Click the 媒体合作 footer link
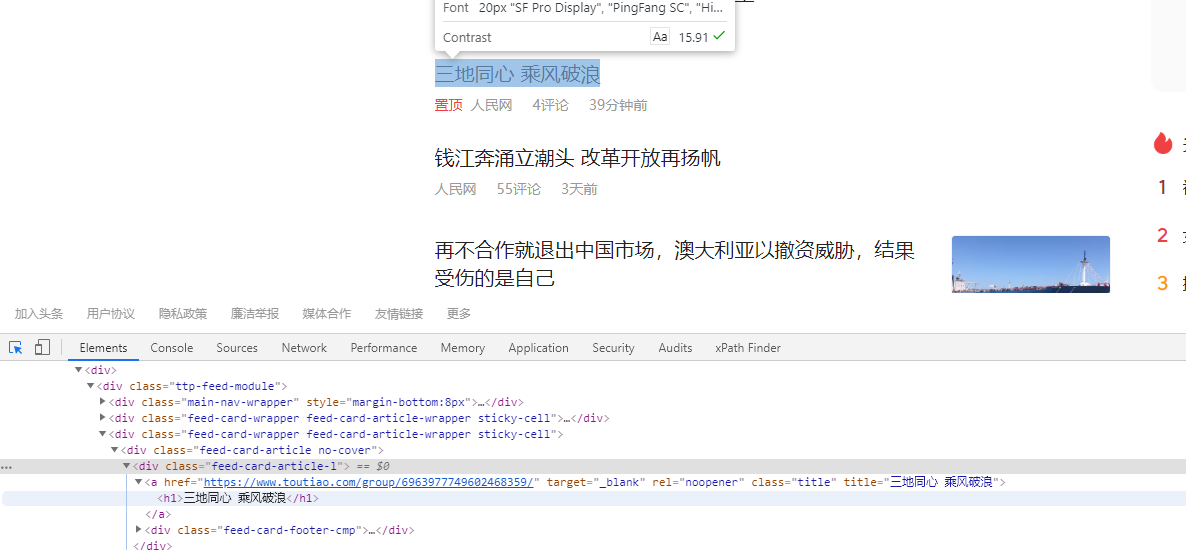Screen dimensions: 1186x550 [327, 313]
